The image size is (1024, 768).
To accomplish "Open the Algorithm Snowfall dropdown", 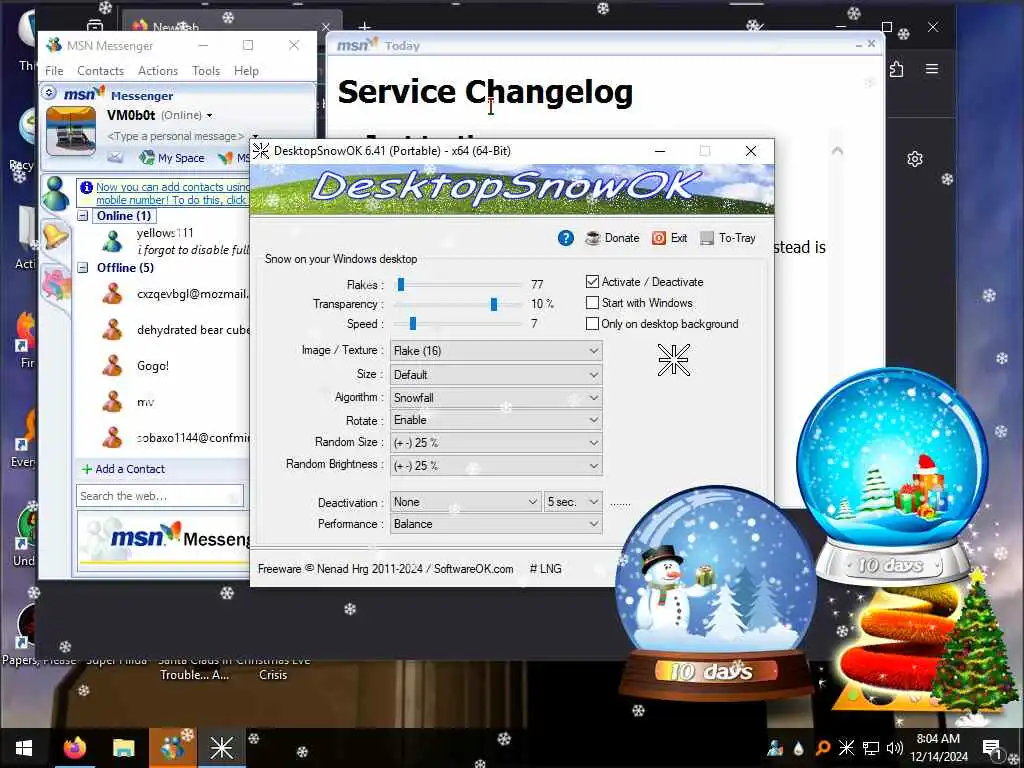I will point(496,397).
